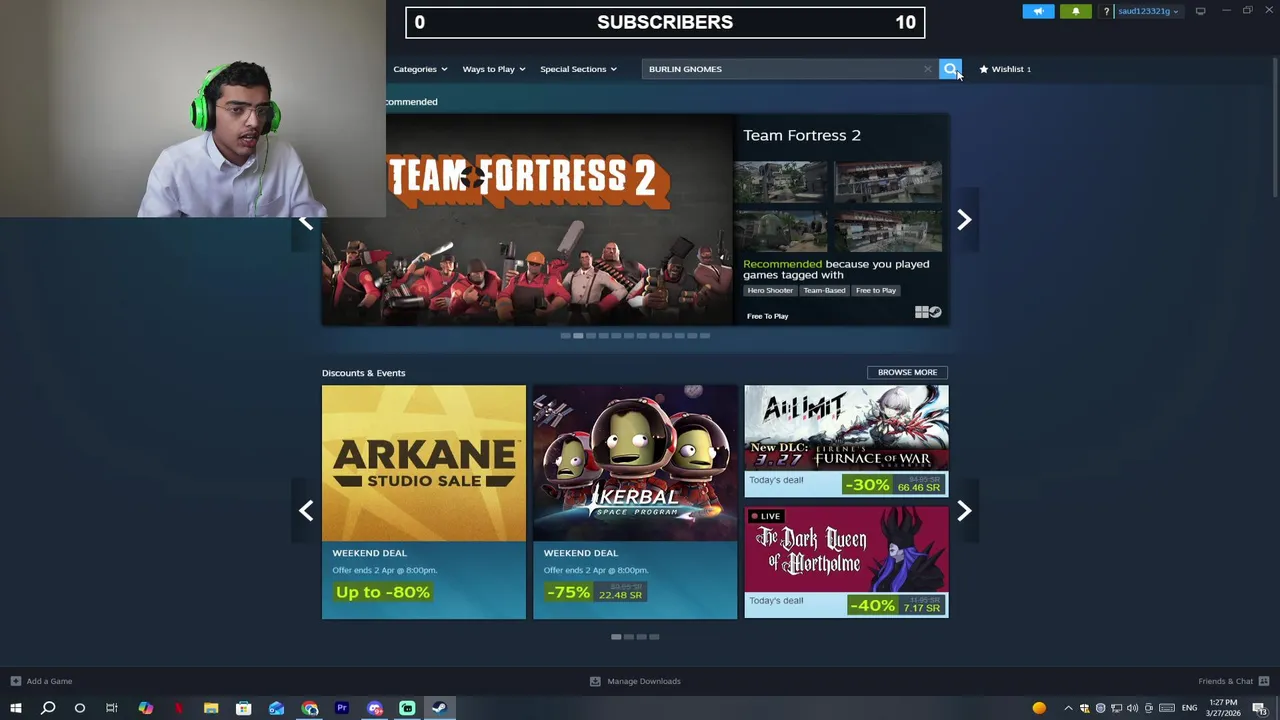Open the saud123321g account dropdown

pyautogui.click(x=1148, y=11)
